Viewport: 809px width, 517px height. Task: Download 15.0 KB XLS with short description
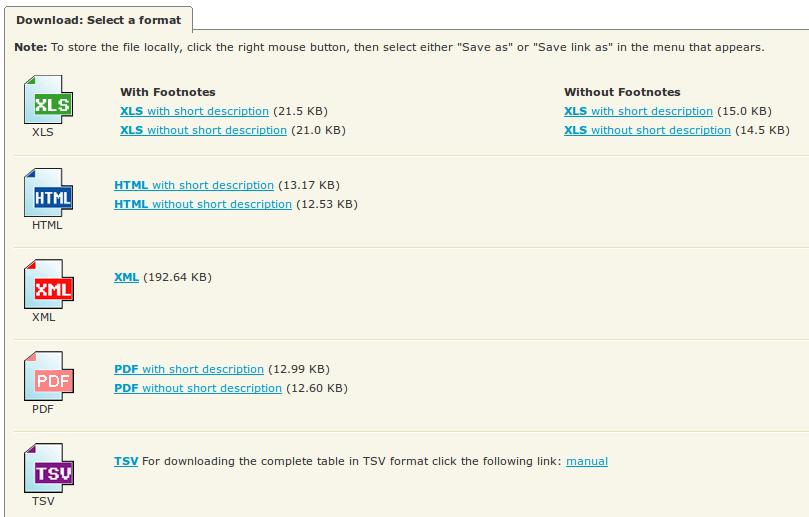click(638, 111)
